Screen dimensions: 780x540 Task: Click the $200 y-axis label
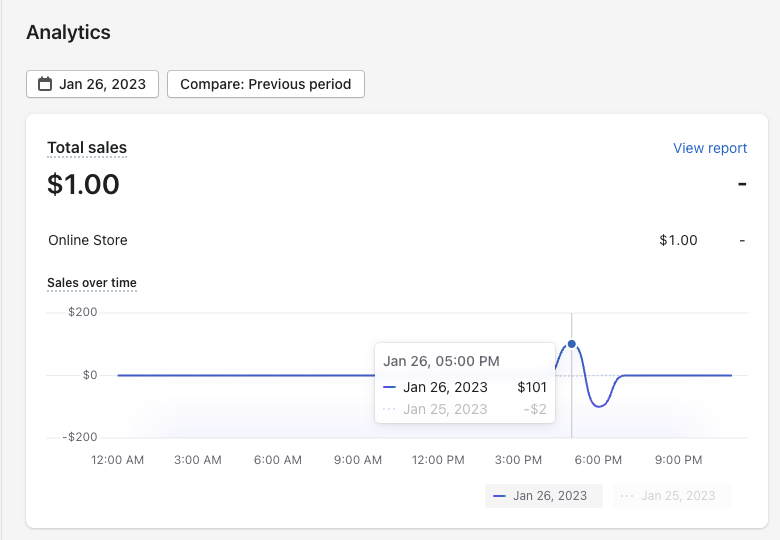click(x=81, y=312)
